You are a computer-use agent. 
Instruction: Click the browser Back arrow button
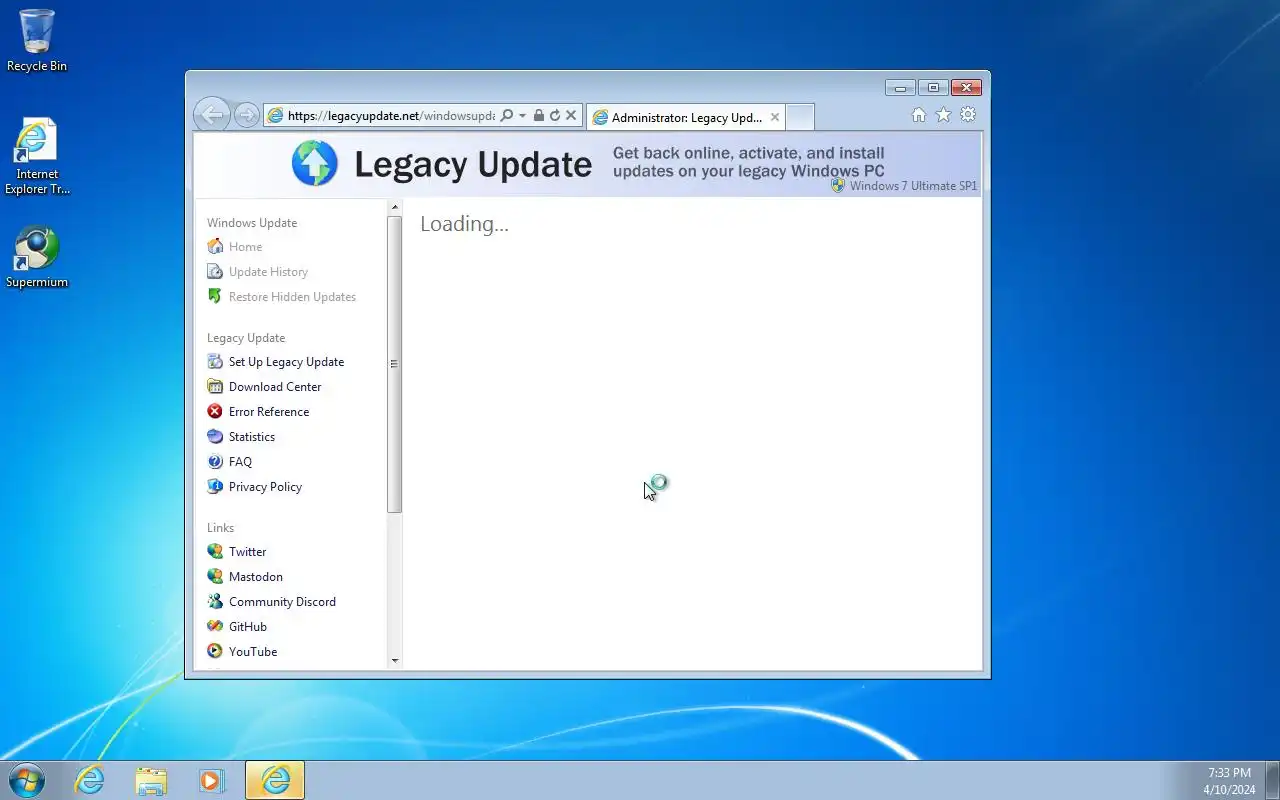212,115
